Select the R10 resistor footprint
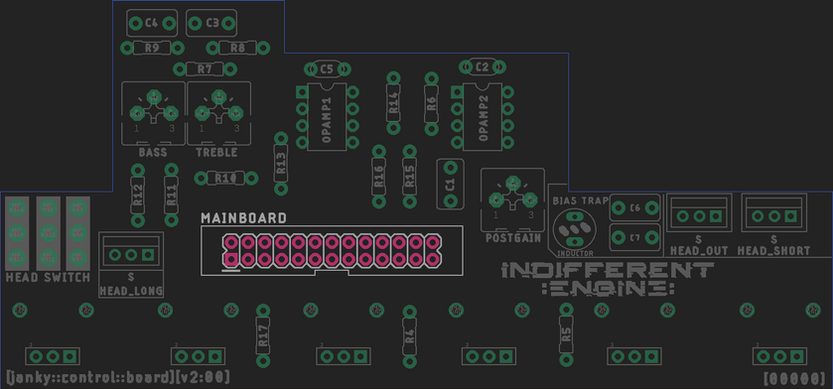 coord(226,178)
